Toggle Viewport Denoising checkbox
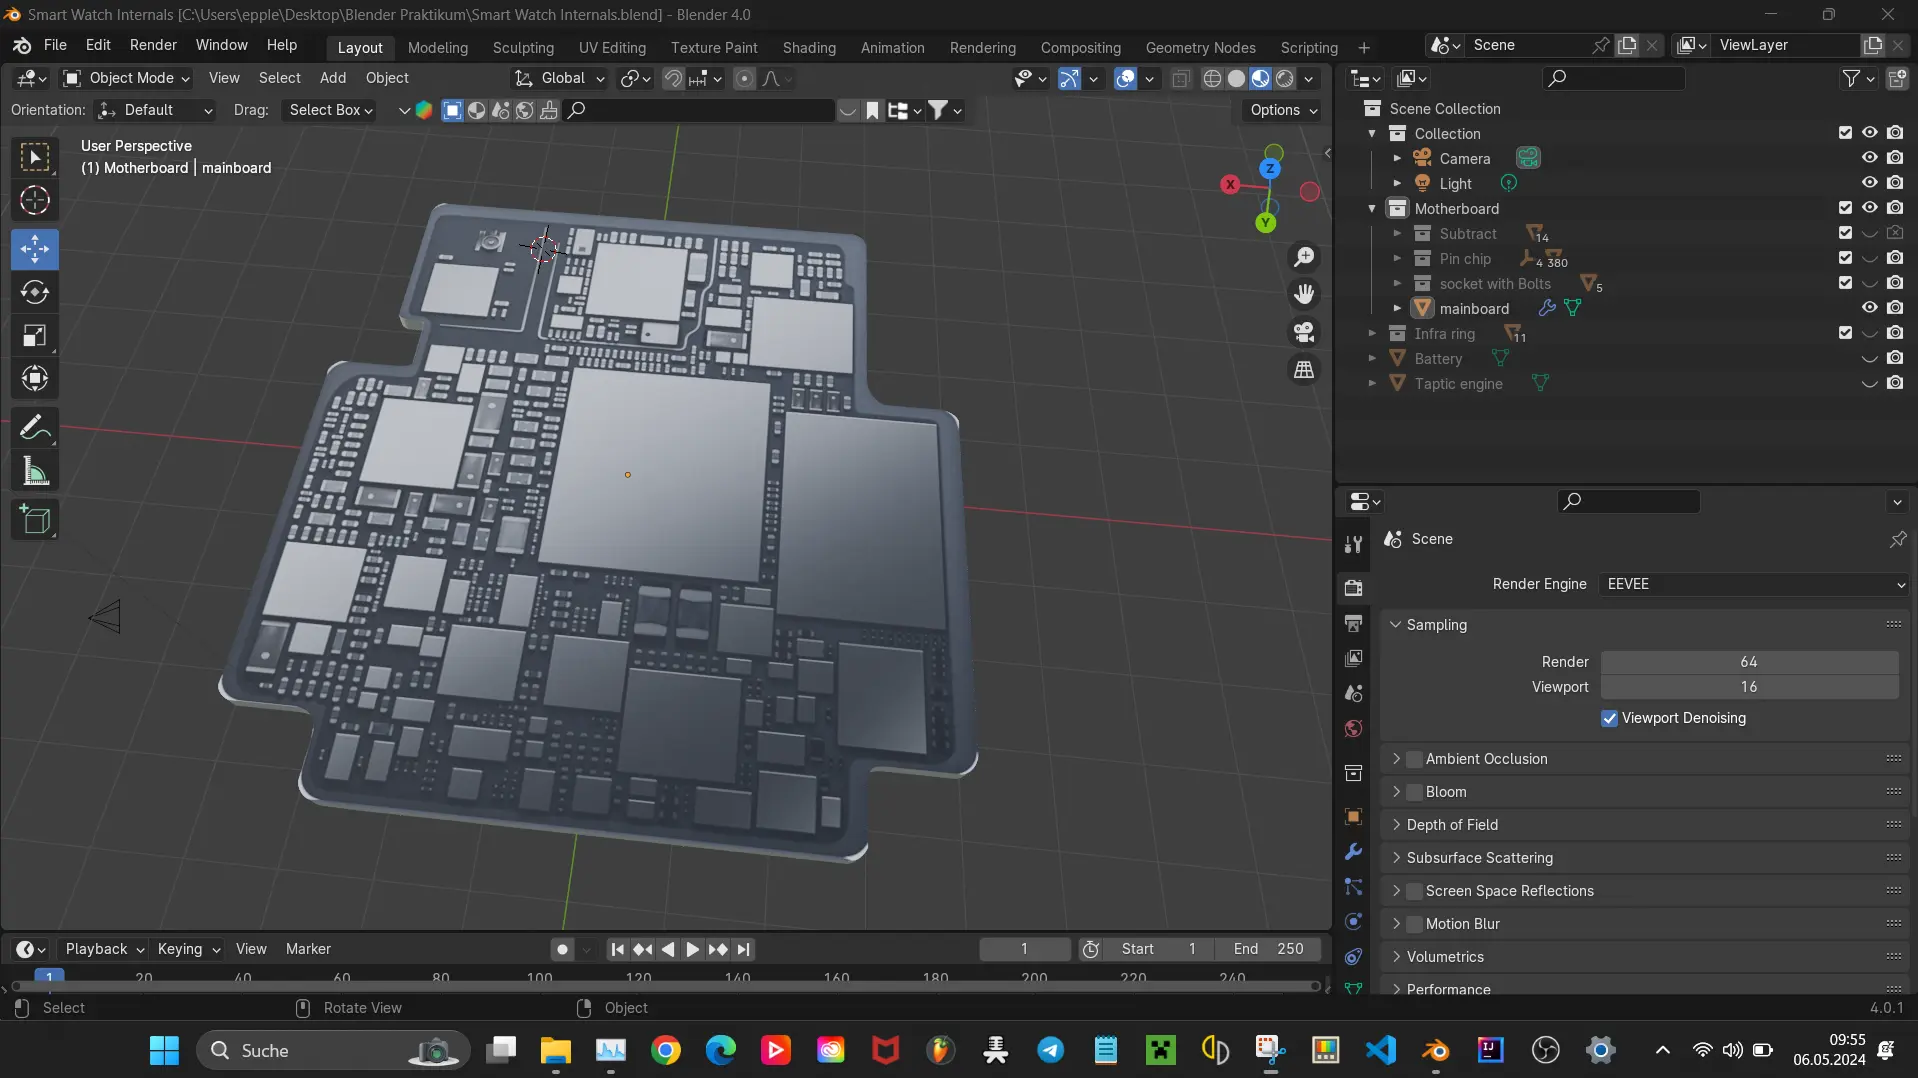Image resolution: width=1918 pixels, height=1078 pixels. pyautogui.click(x=1609, y=718)
